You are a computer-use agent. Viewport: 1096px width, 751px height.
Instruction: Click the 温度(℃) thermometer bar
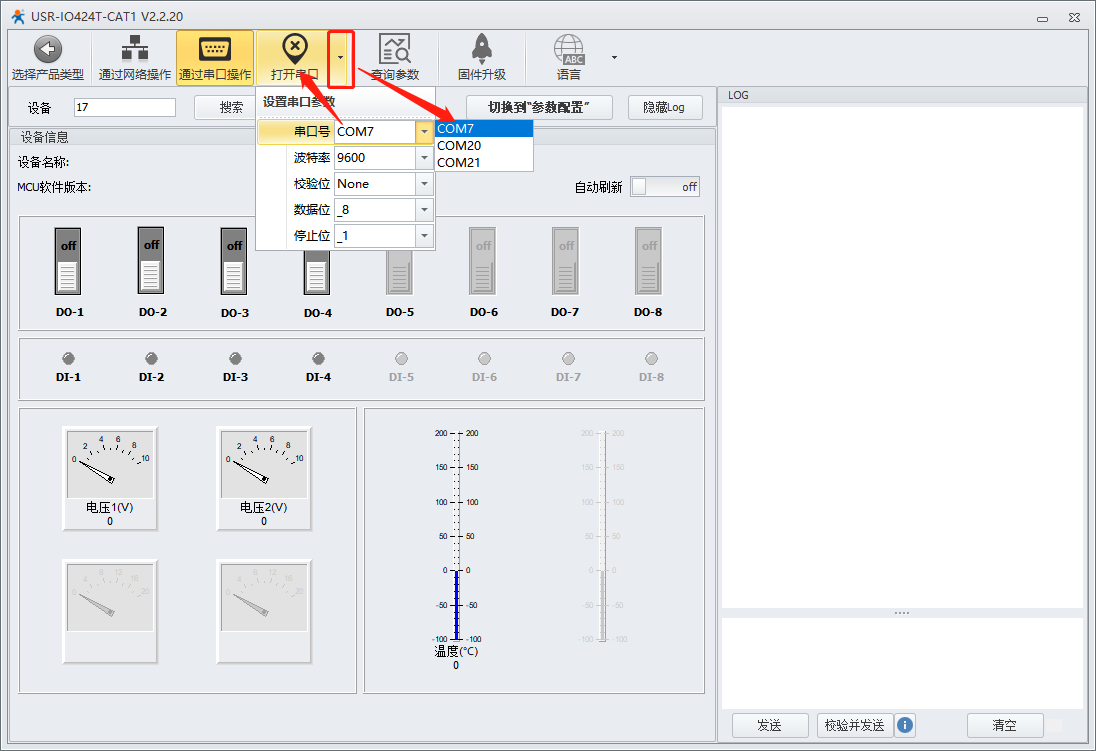coord(456,536)
